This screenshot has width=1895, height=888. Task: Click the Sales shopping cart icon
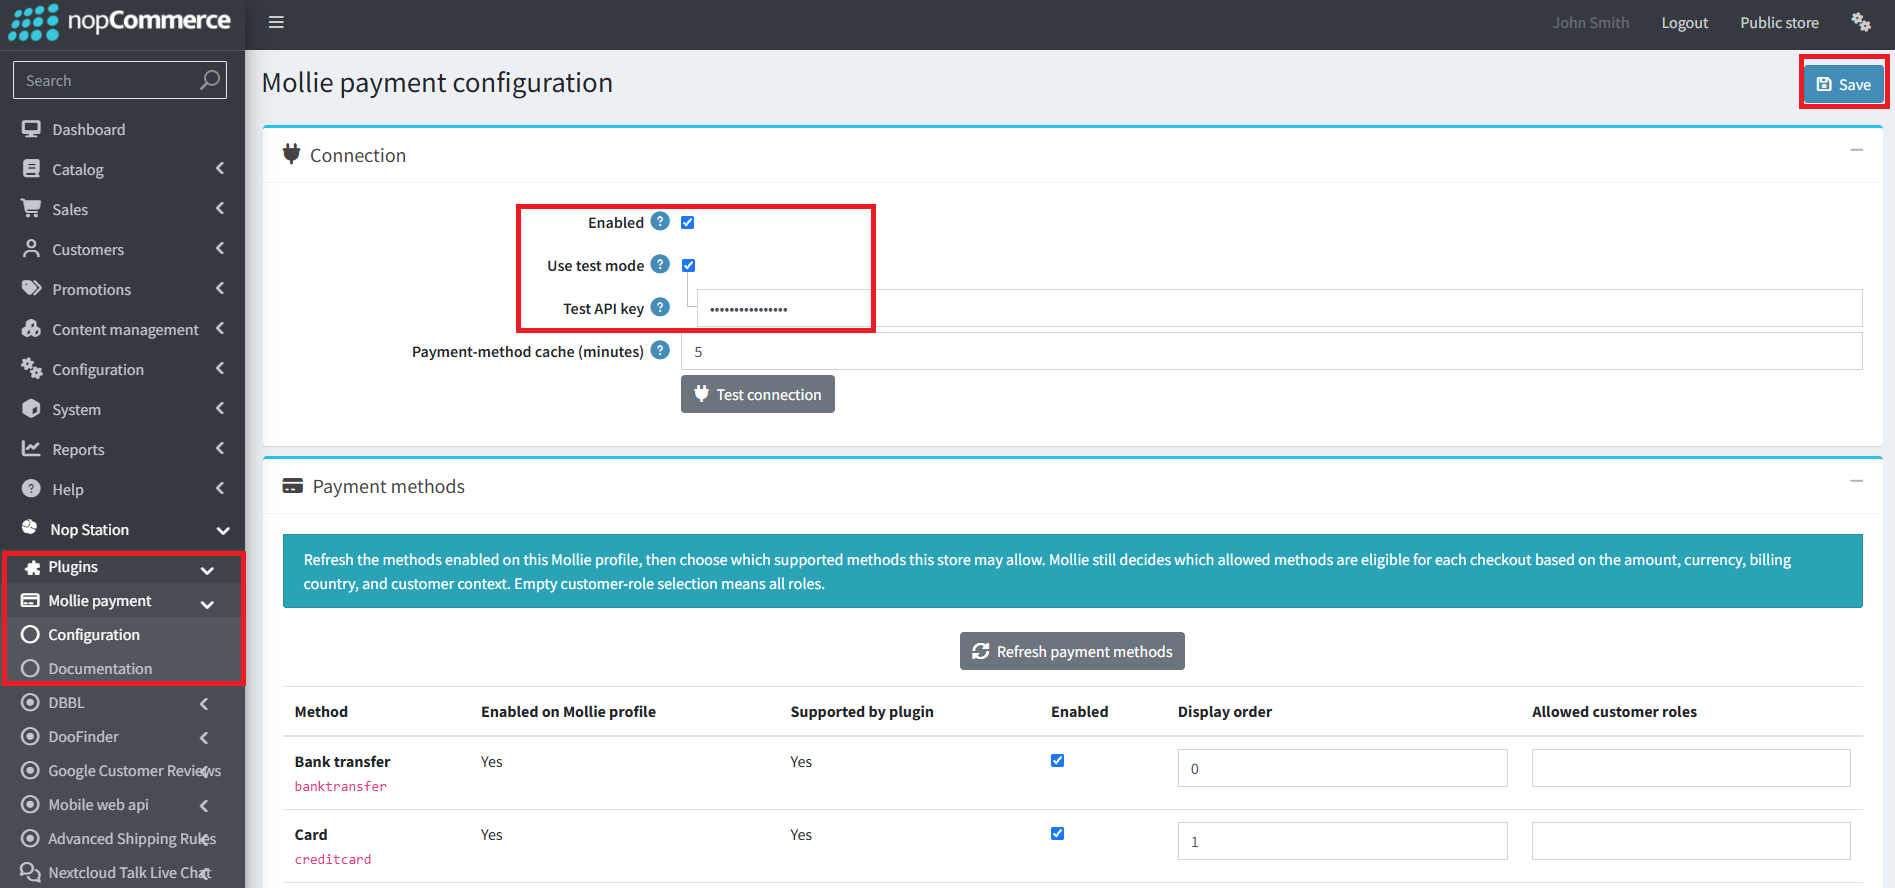click(32, 208)
